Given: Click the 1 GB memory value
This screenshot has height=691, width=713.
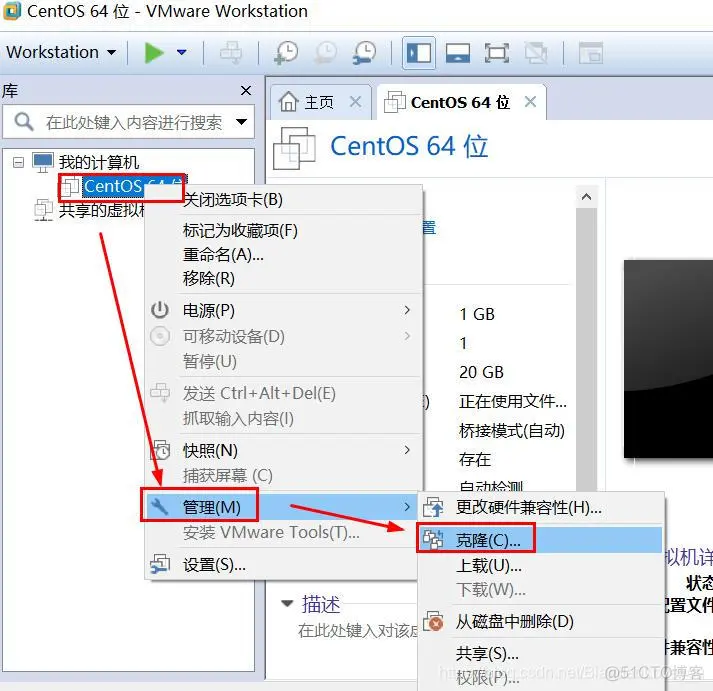Looking at the screenshot, I should (477, 314).
